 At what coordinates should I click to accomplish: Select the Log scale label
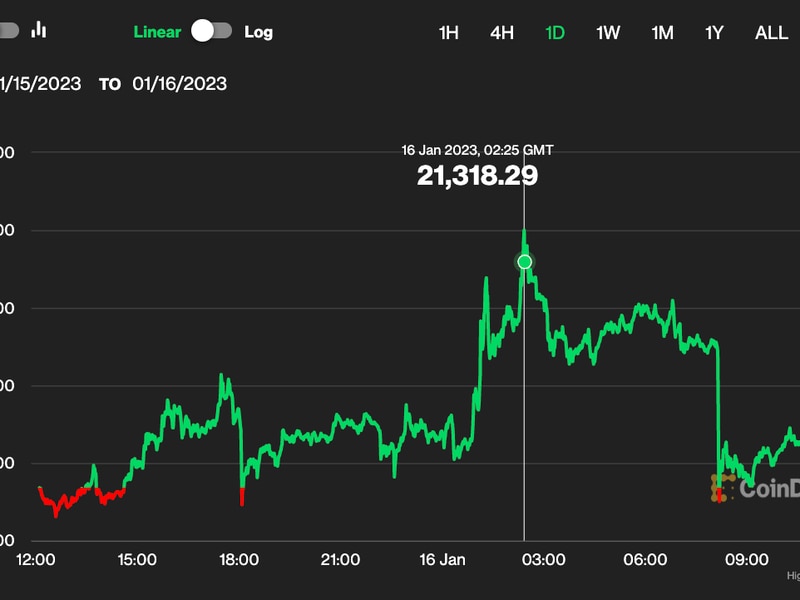(x=258, y=31)
